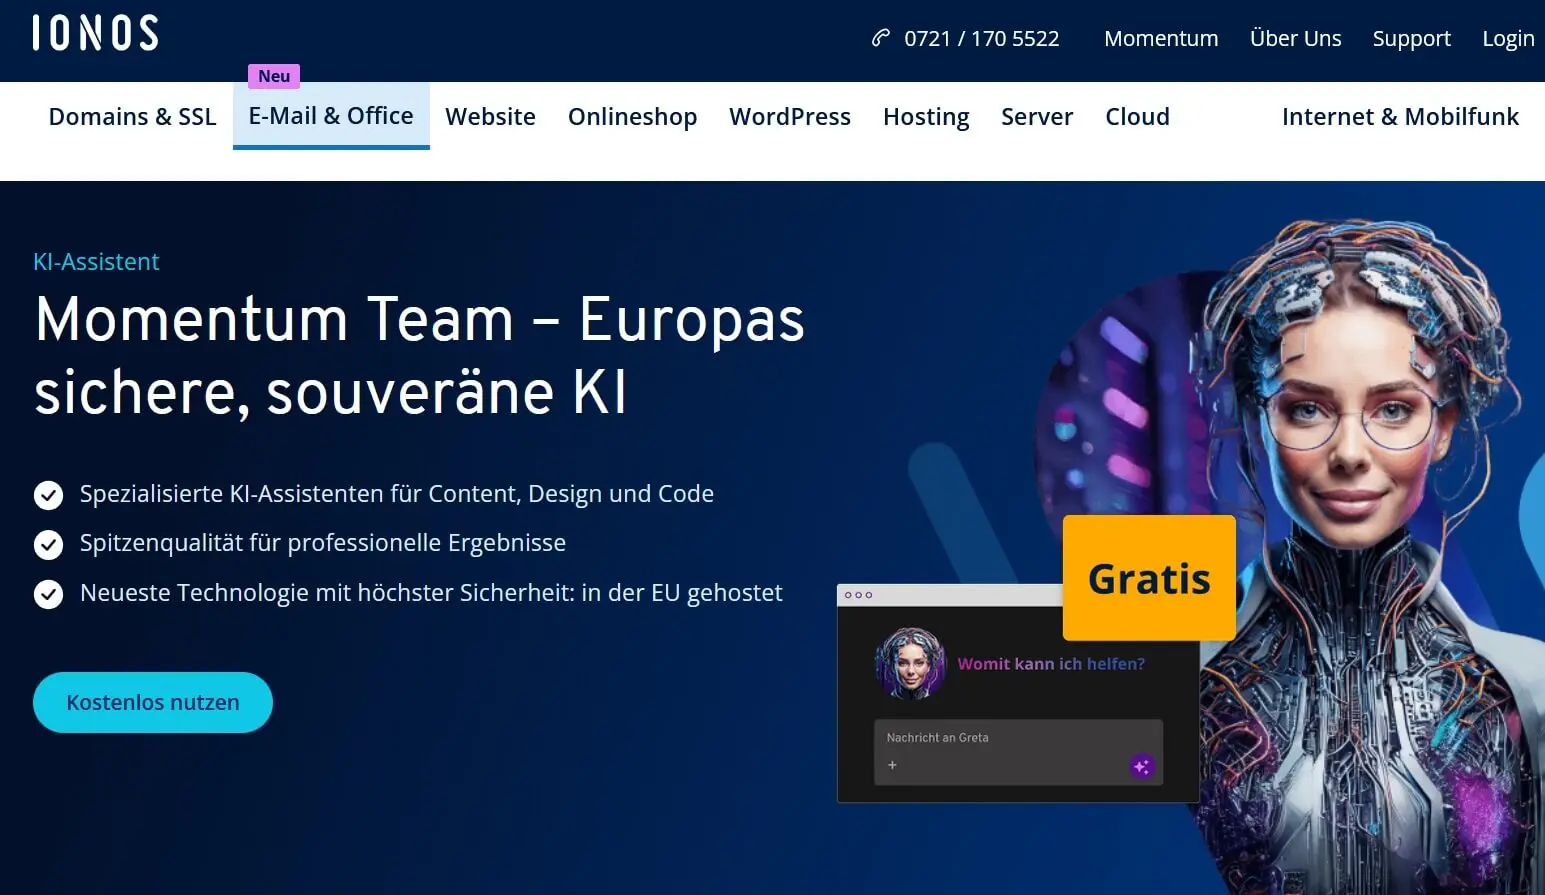Open the Domains & SSL menu

132,116
